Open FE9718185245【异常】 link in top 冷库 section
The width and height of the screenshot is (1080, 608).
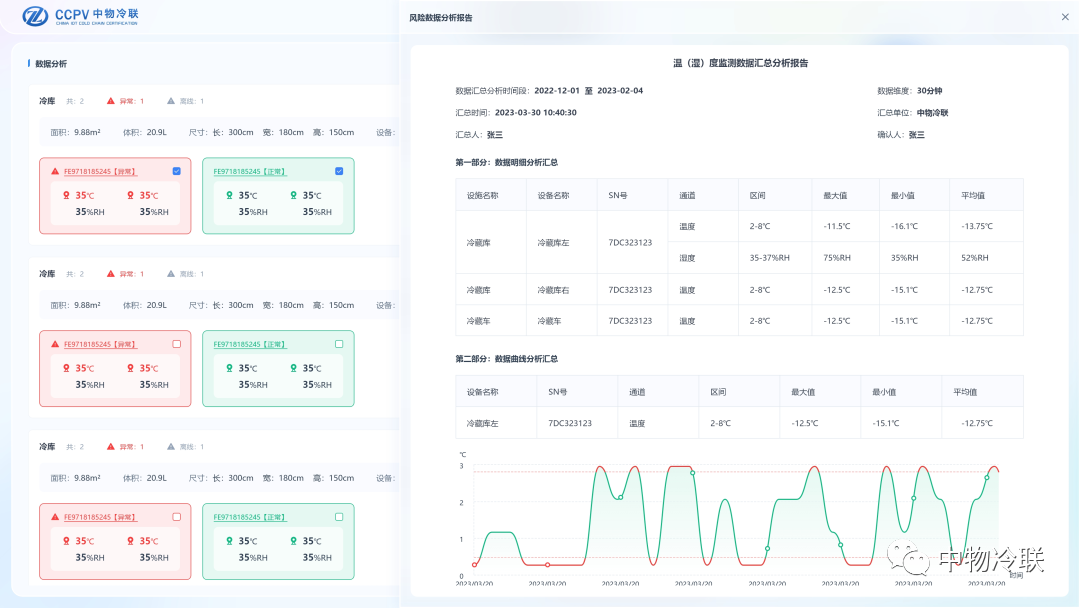click(x=100, y=171)
